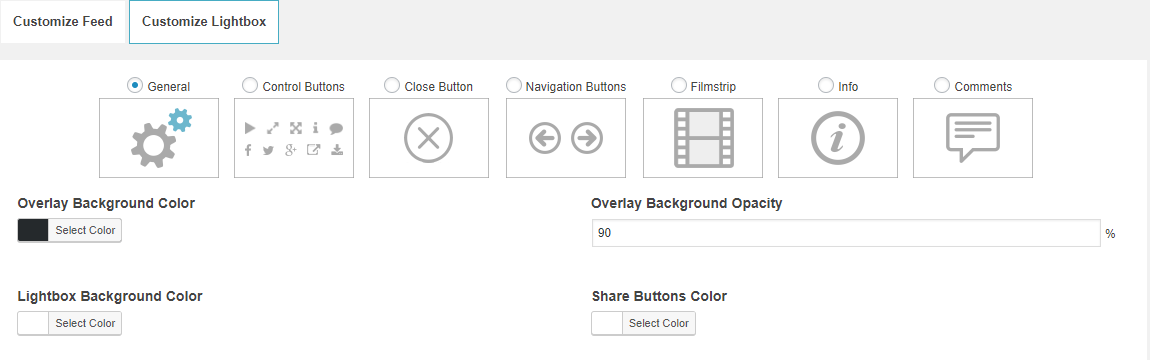Open the Customize Lightbox tab
The image size is (1150, 360).
pos(204,21)
